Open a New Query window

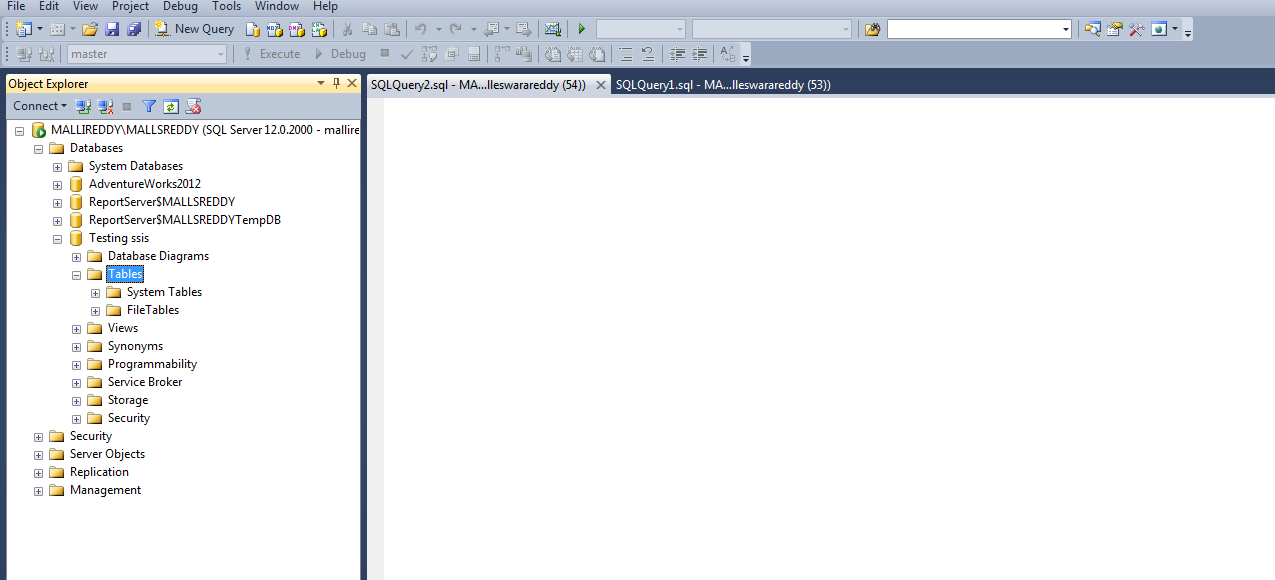194,28
